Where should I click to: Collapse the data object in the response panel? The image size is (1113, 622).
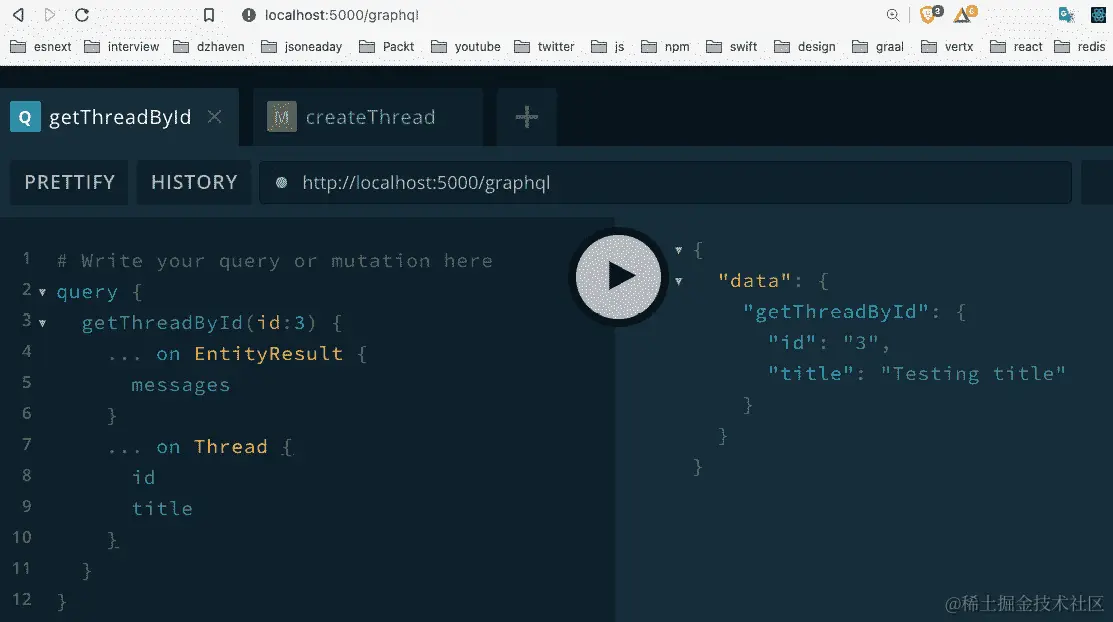679,280
